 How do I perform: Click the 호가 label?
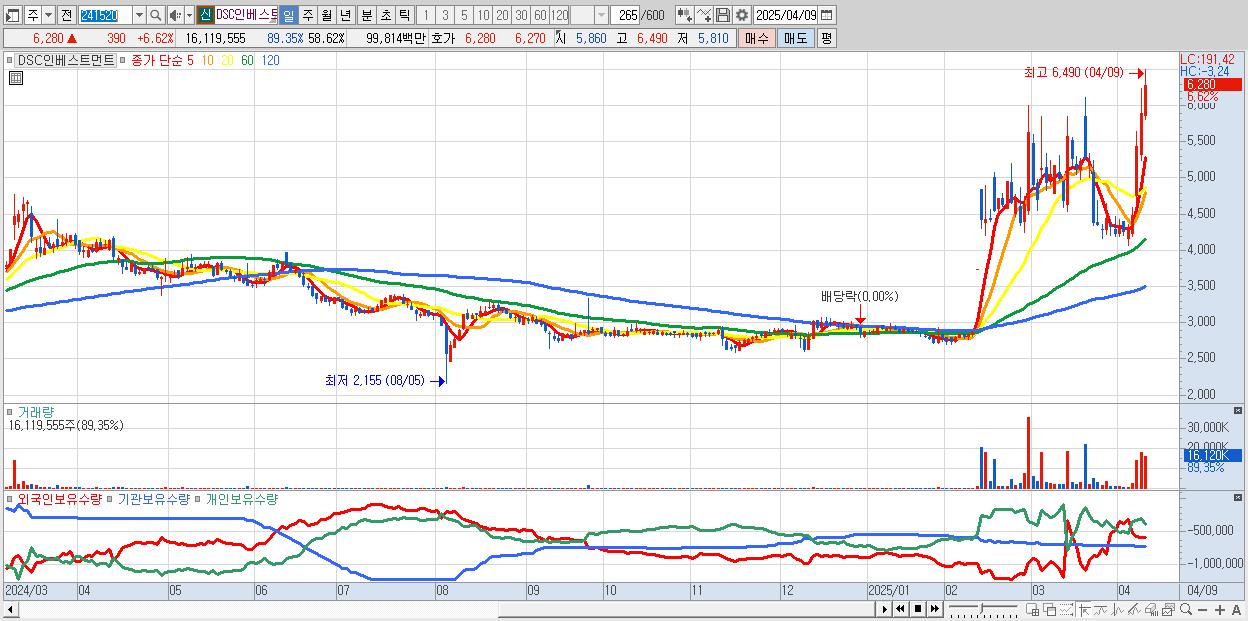(x=443, y=38)
